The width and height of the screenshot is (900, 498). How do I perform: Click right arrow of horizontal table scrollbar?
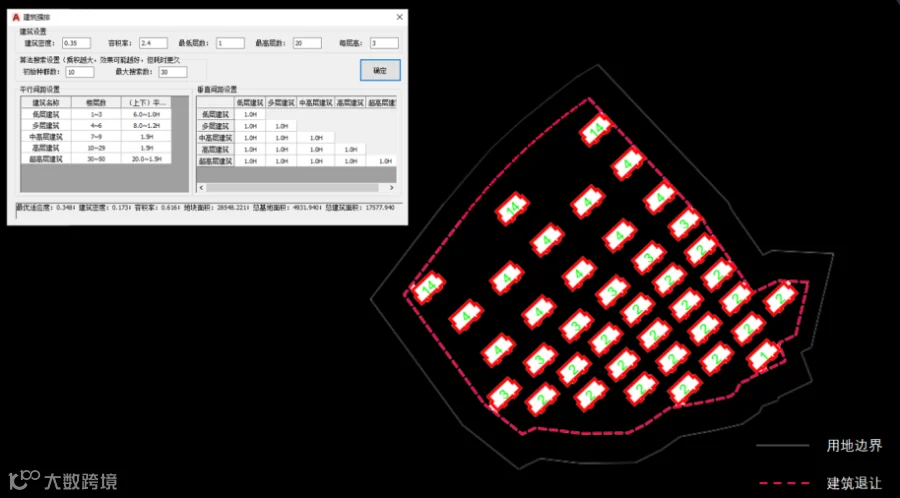point(391,188)
